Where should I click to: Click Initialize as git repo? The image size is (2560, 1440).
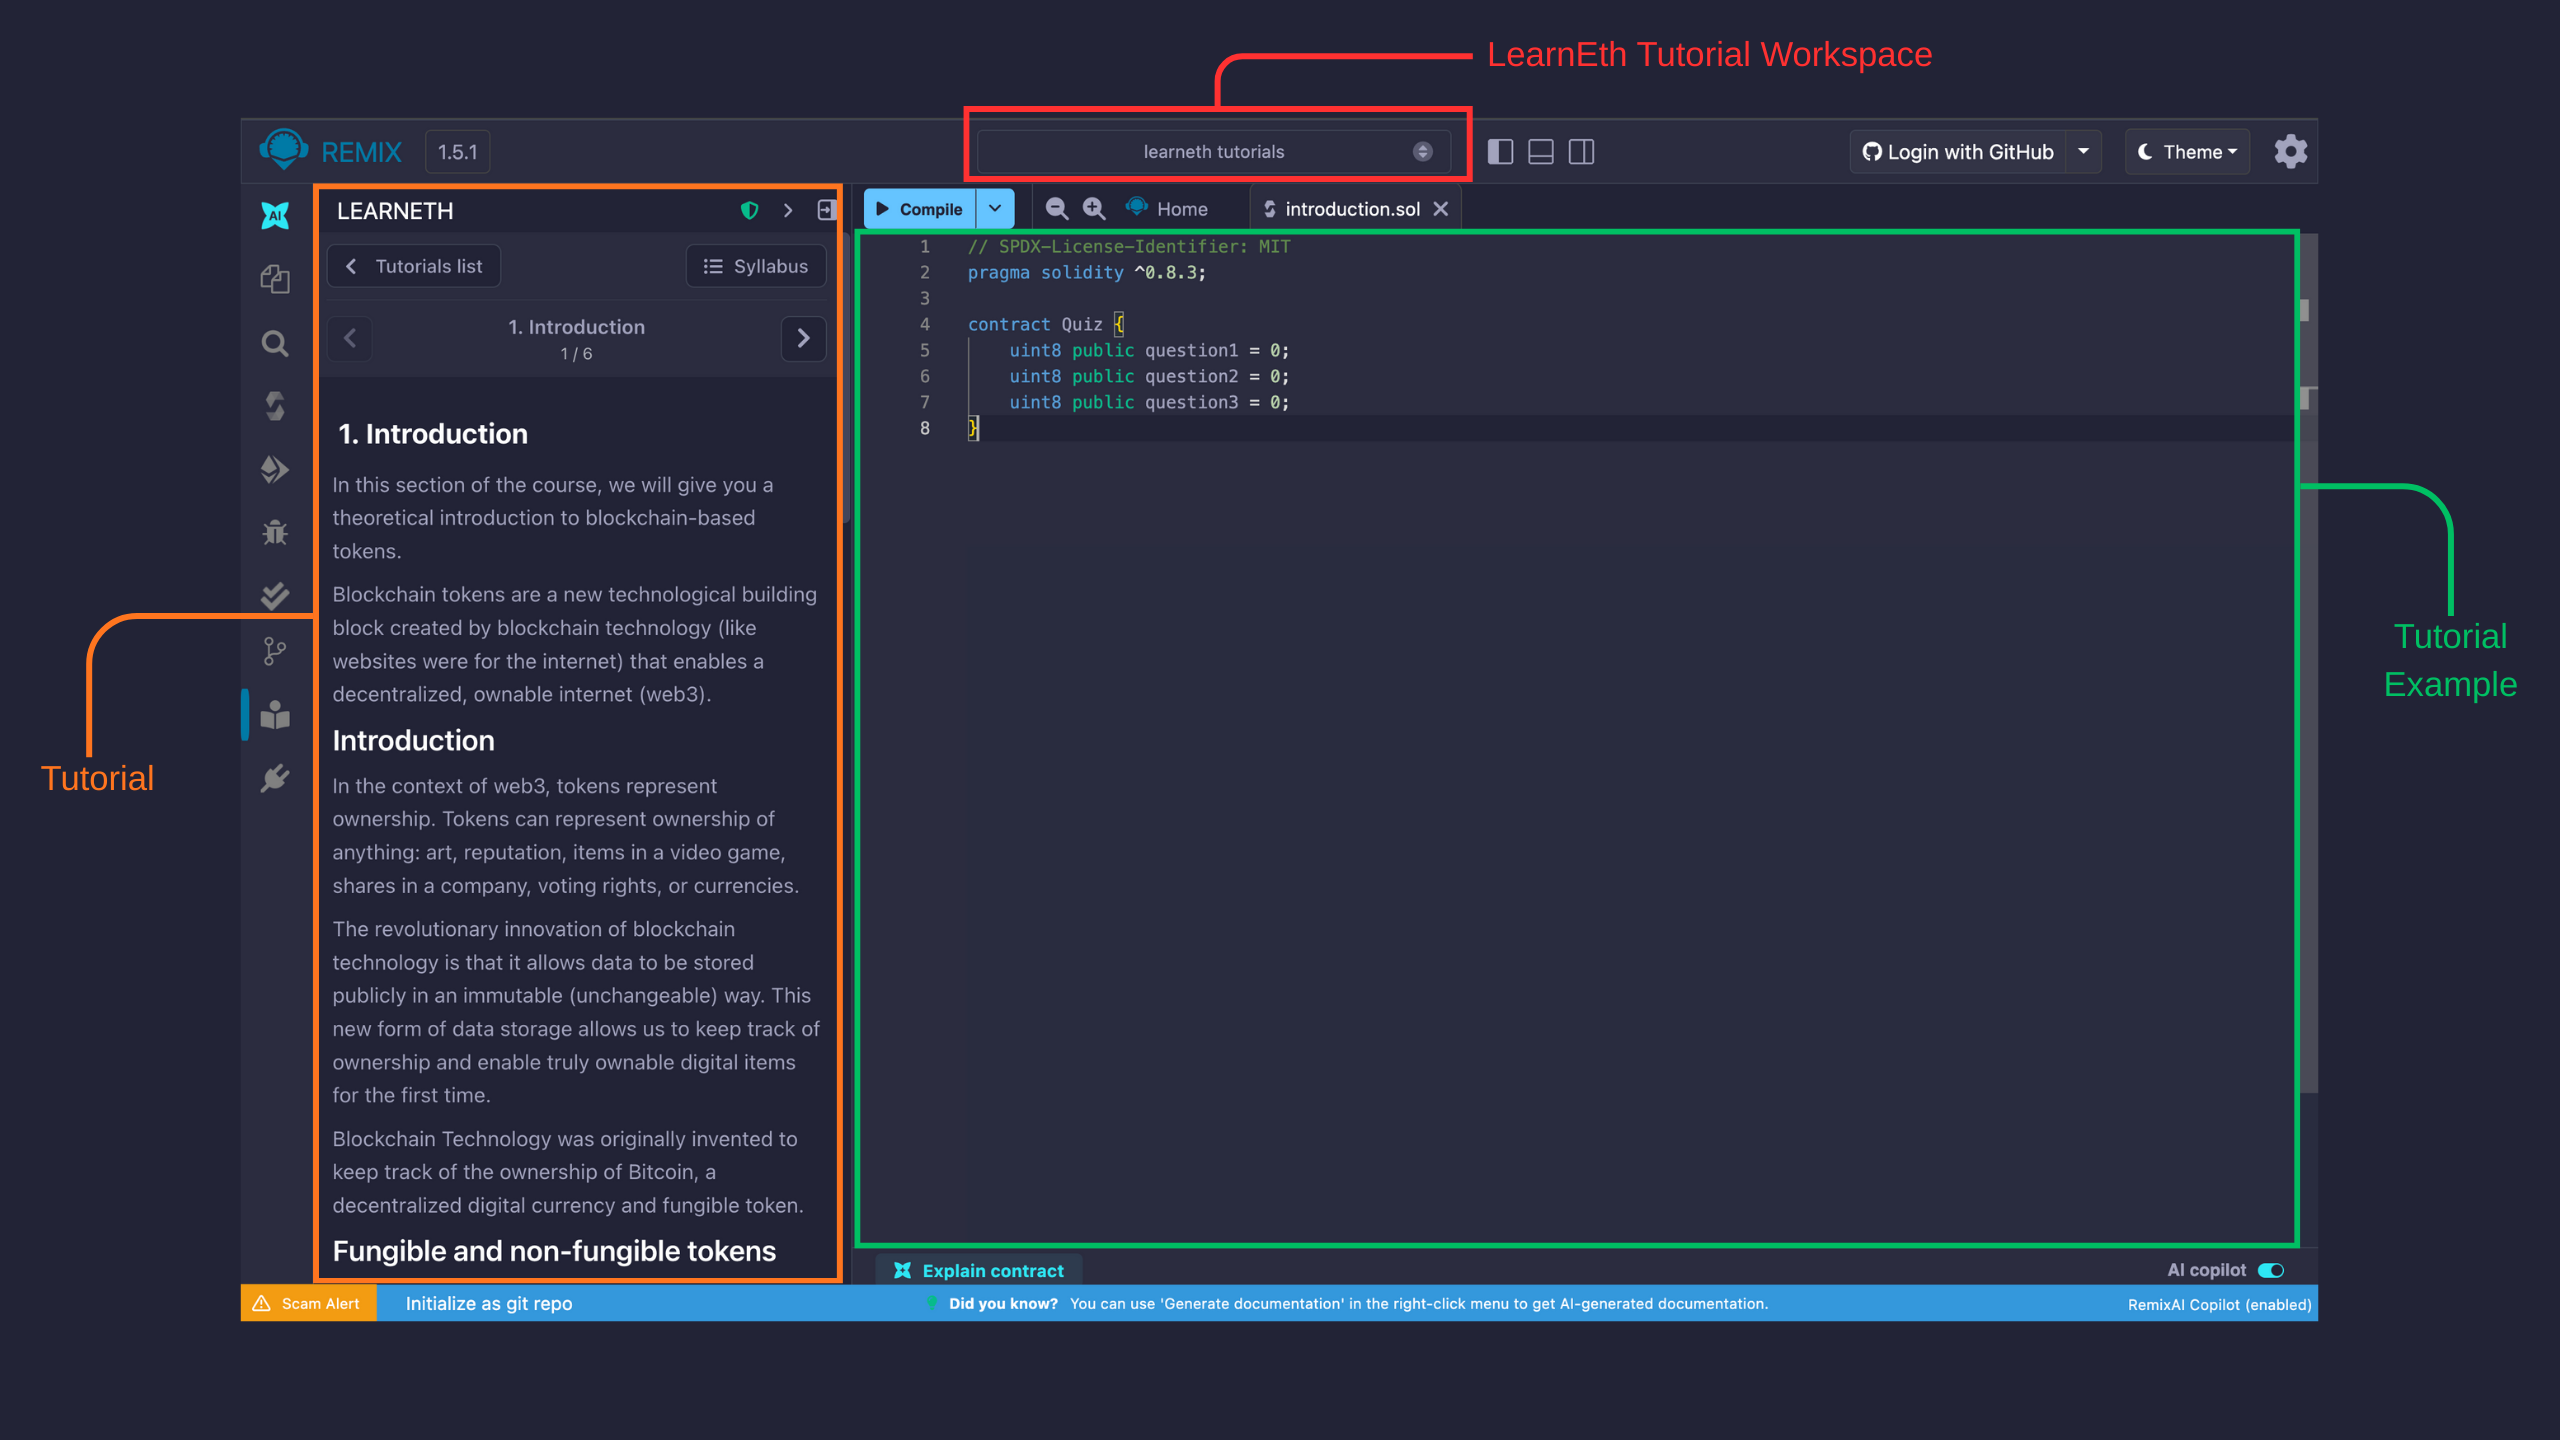click(x=489, y=1303)
